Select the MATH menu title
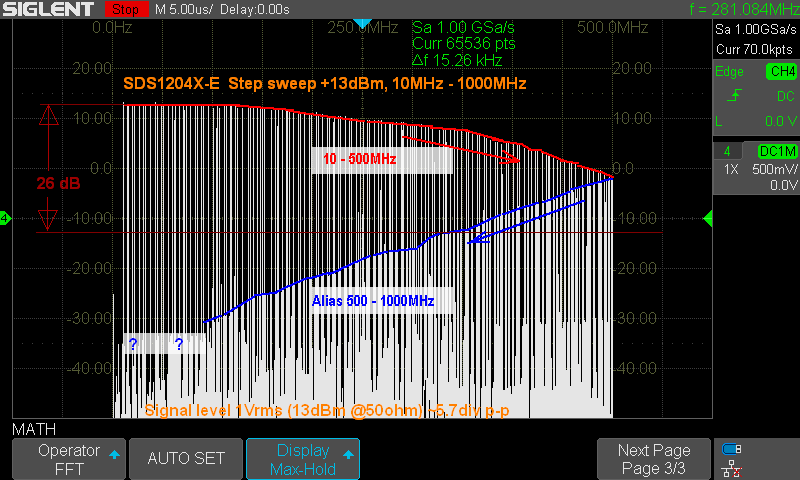Image resolution: width=800 pixels, height=480 pixels. pos(34,429)
